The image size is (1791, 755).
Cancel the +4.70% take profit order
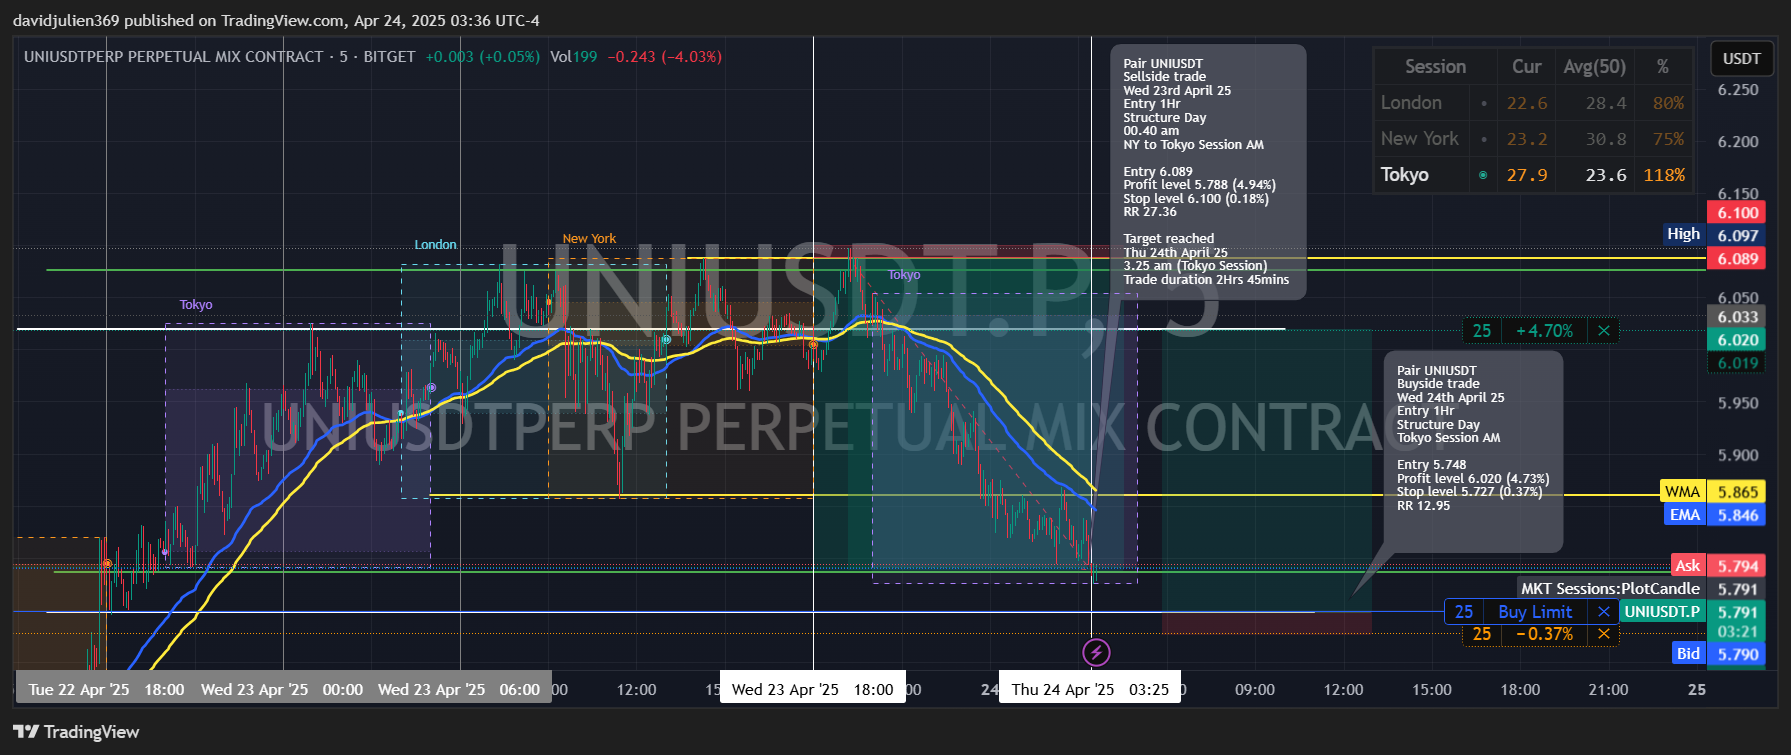[1603, 331]
